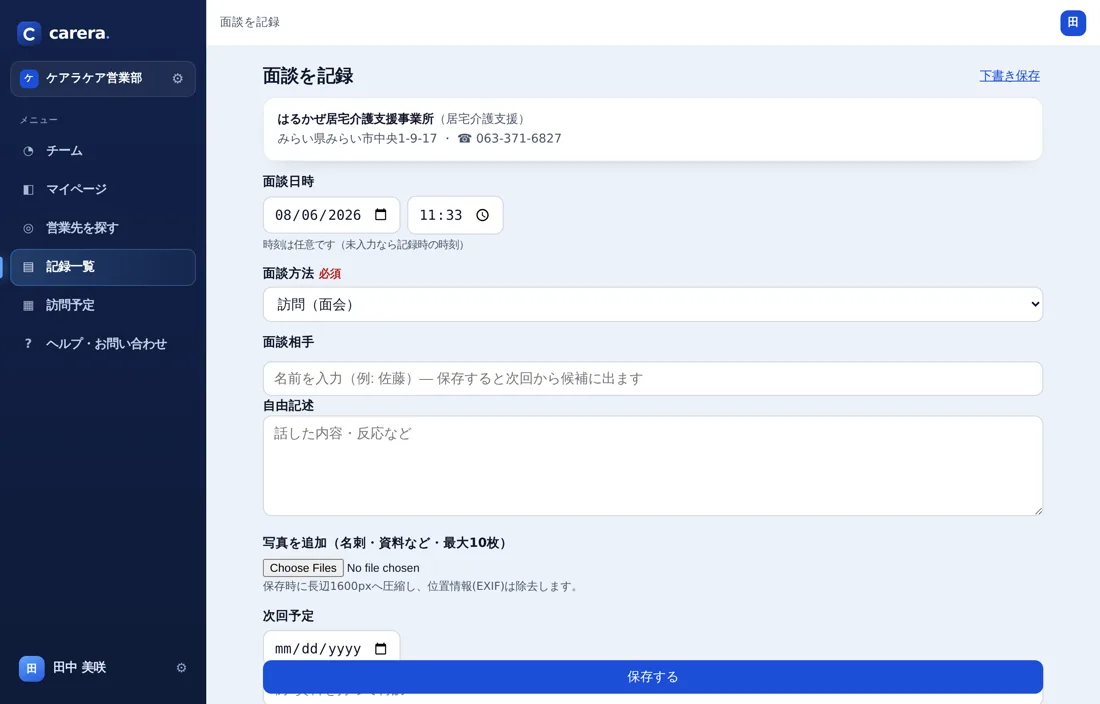Click the 必須 required label

click(330, 273)
